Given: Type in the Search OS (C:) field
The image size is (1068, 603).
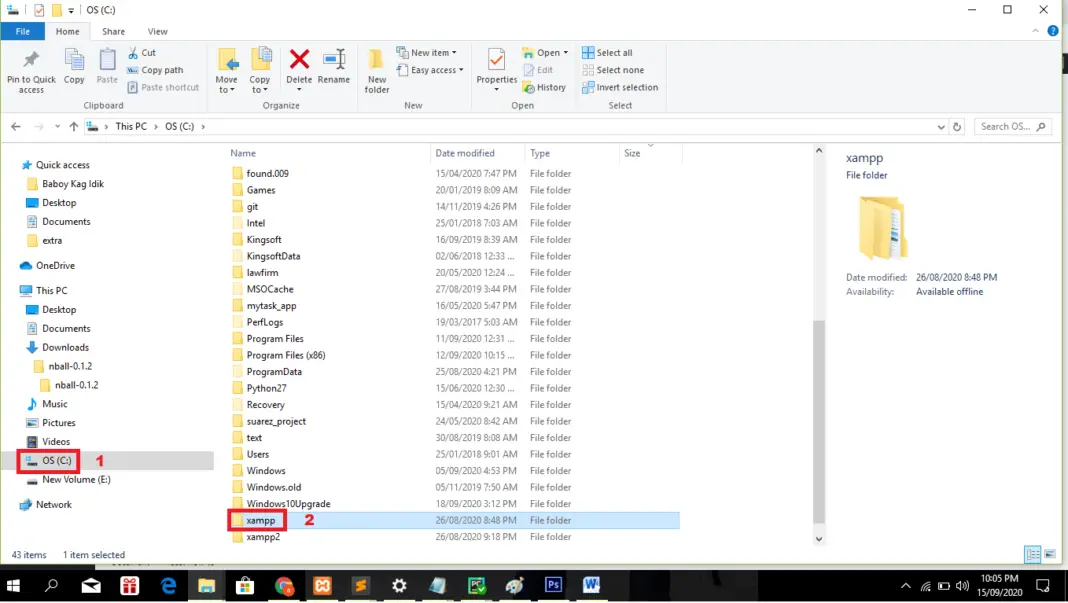Looking at the screenshot, I should (1006, 127).
